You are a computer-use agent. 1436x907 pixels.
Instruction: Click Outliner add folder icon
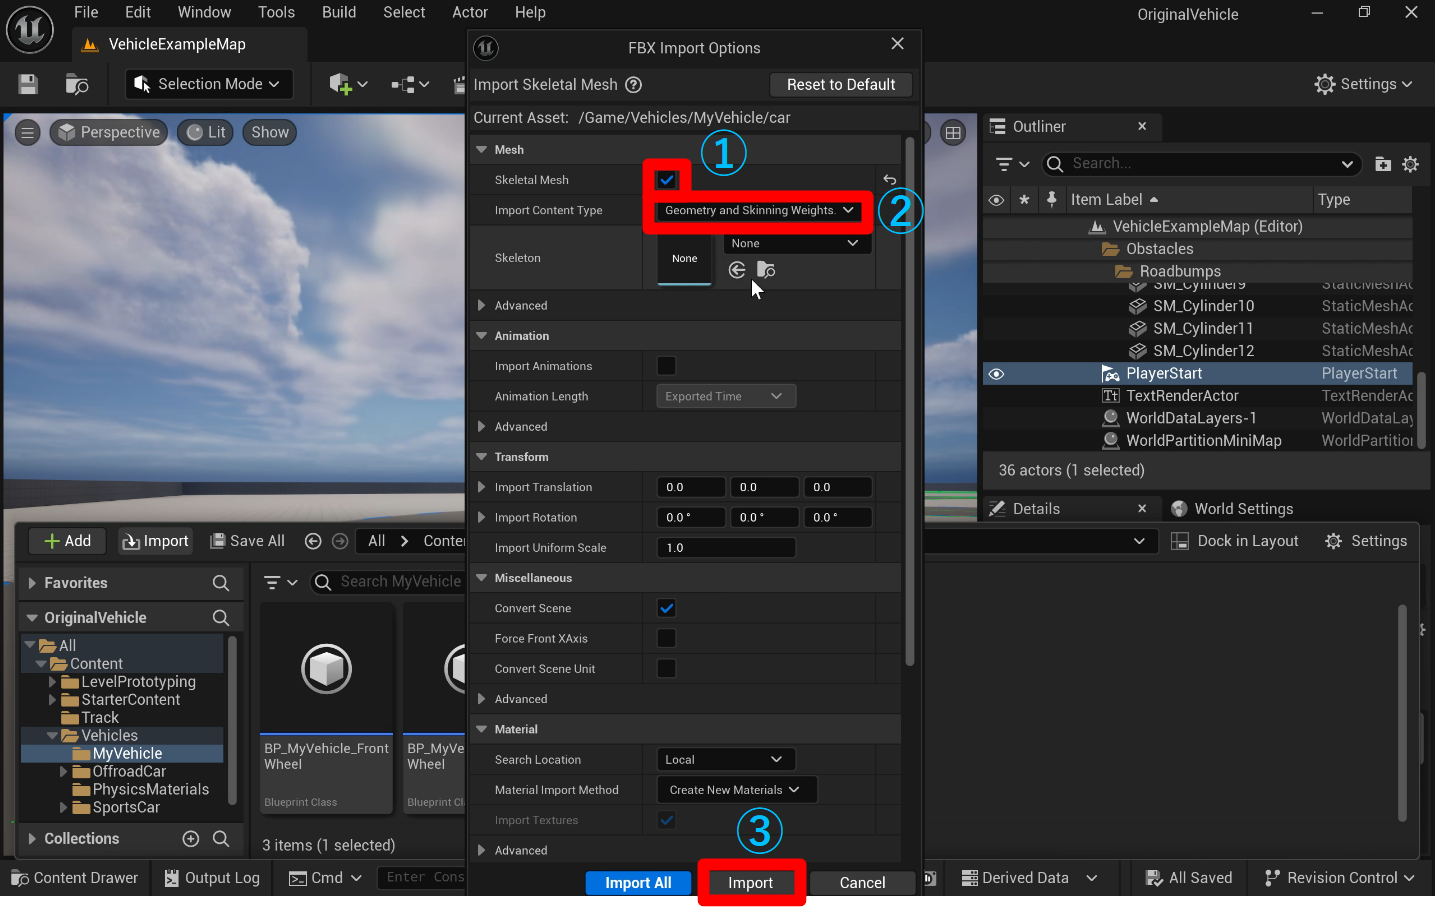tap(1383, 164)
